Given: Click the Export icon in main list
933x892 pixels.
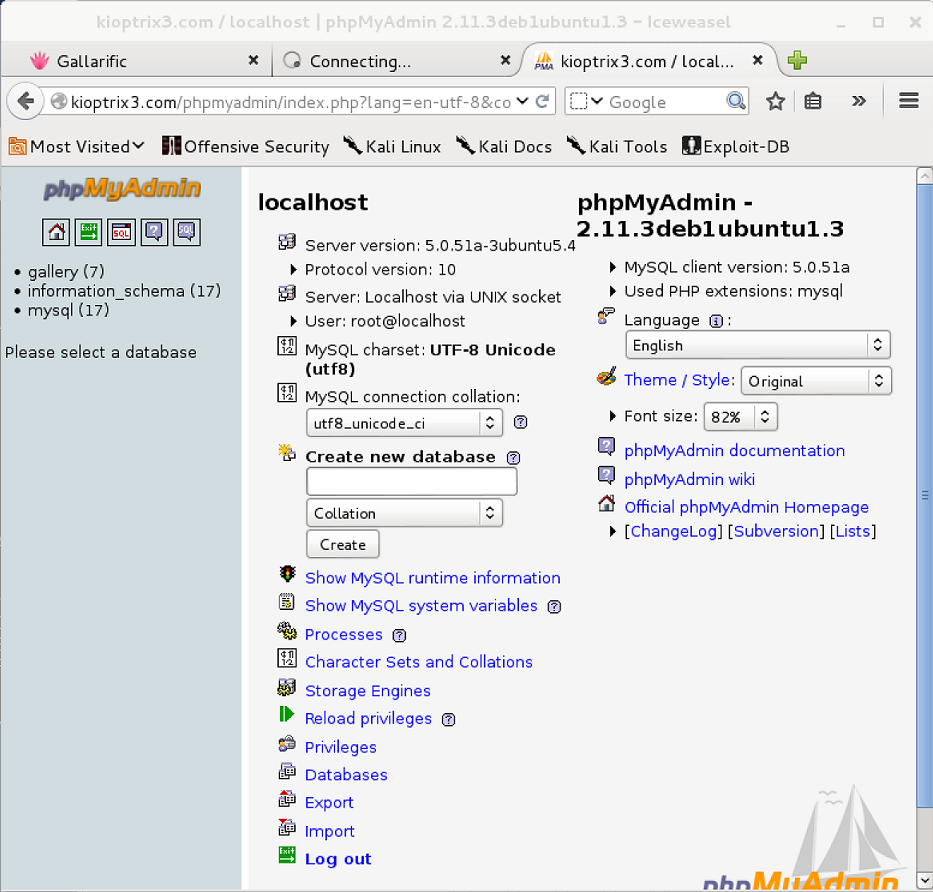Looking at the screenshot, I should [287, 799].
